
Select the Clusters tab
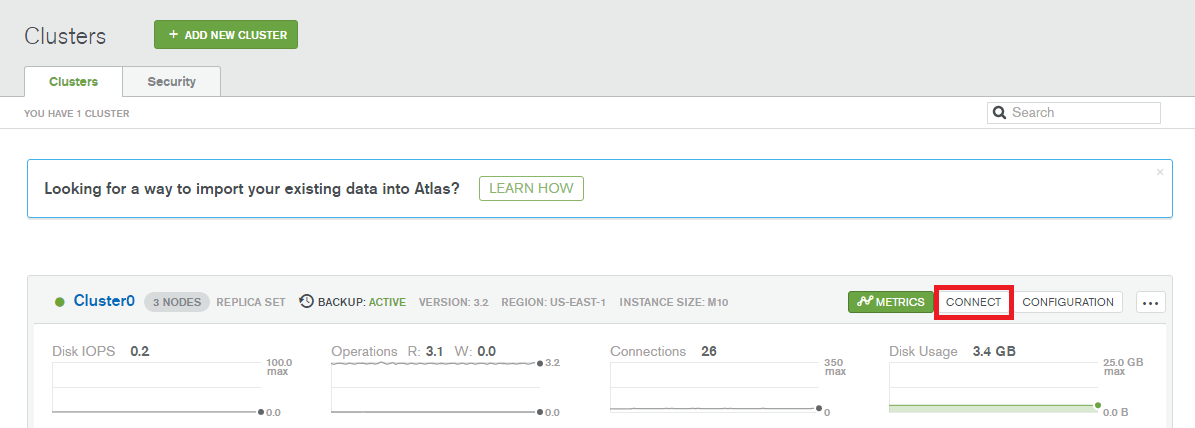pyautogui.click(x=73, y=82)
